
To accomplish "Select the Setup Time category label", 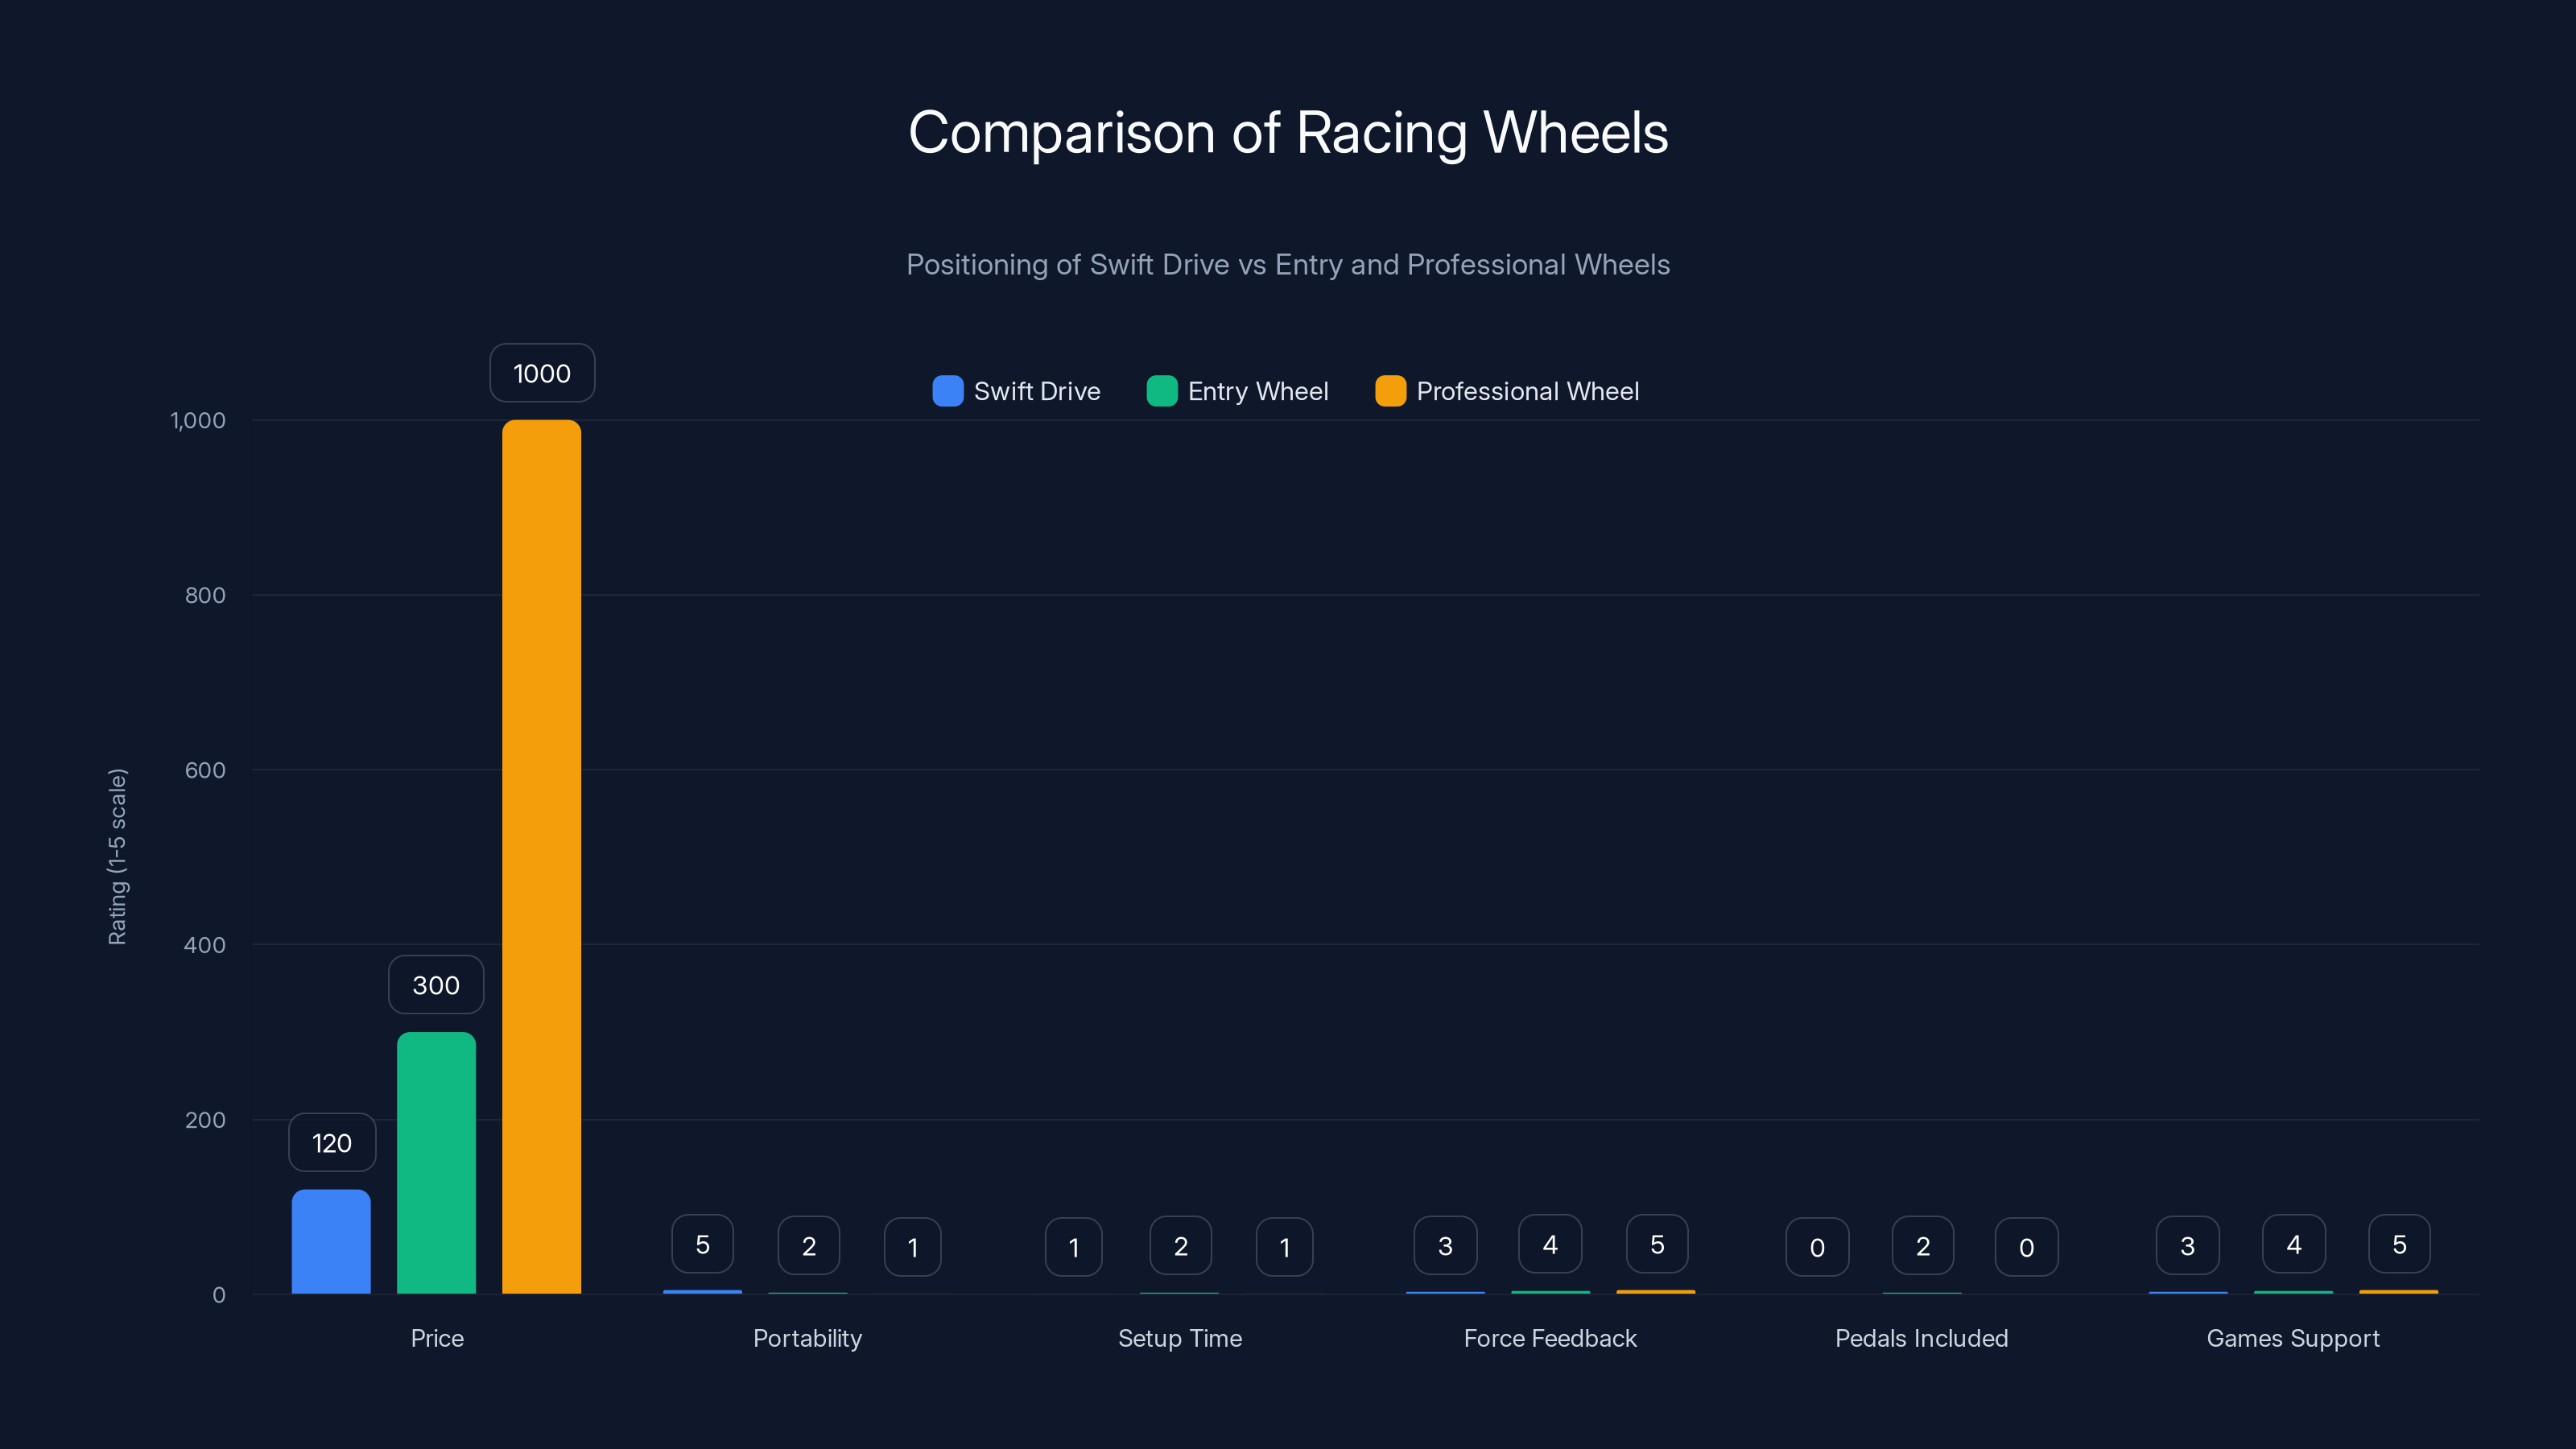I will coord(1180,1338).
